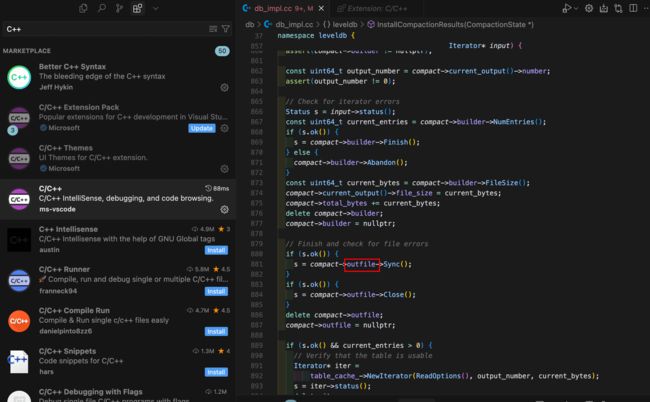The width and height of the screenshot is (650, 402).
Task: Click the ms-vscode C/C++ extension icon
Action: (x=19, y=199)
